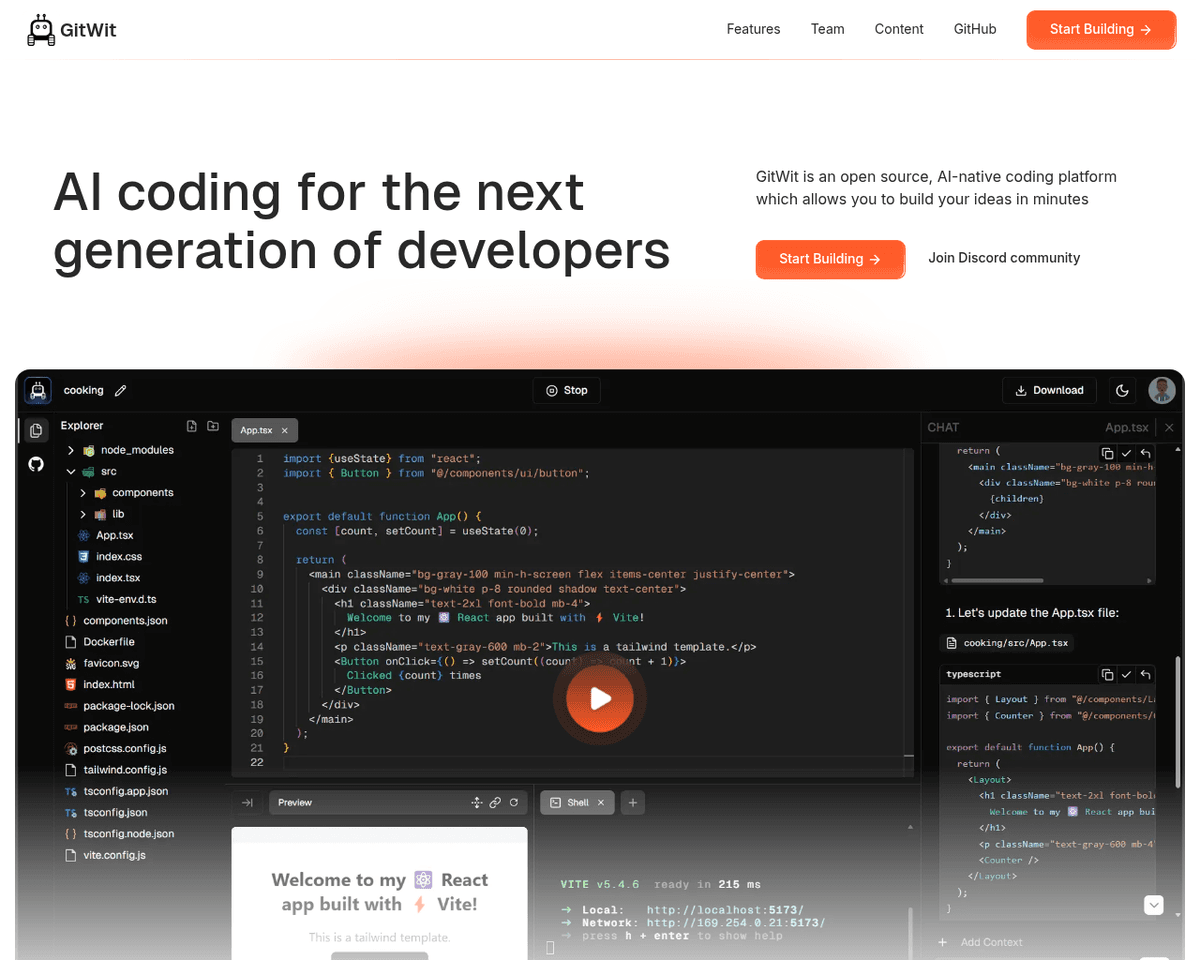Expand the components folder
The image size is (1200, 960).
pos(83,493)
